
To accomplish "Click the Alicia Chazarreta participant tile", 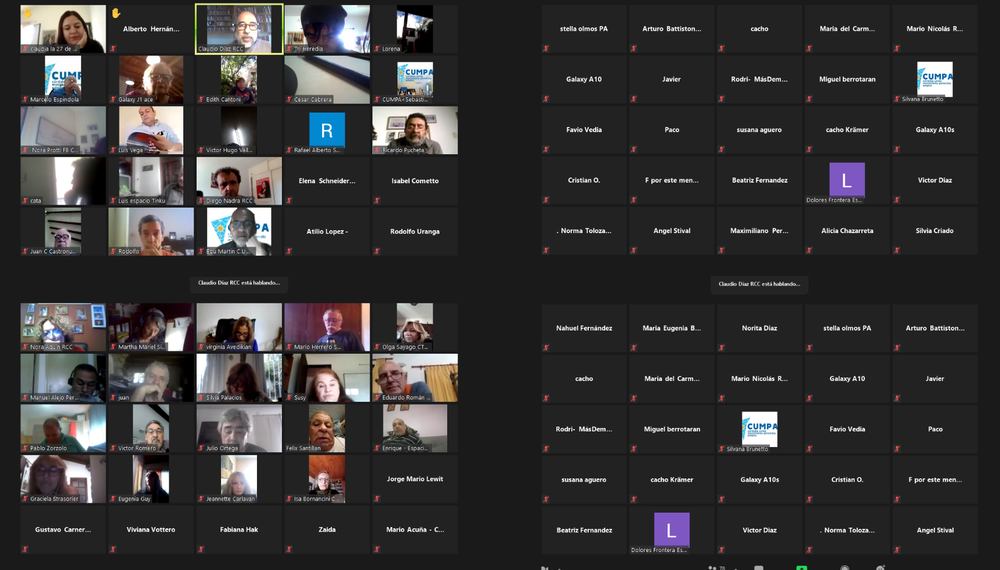I will click(847, 231).
